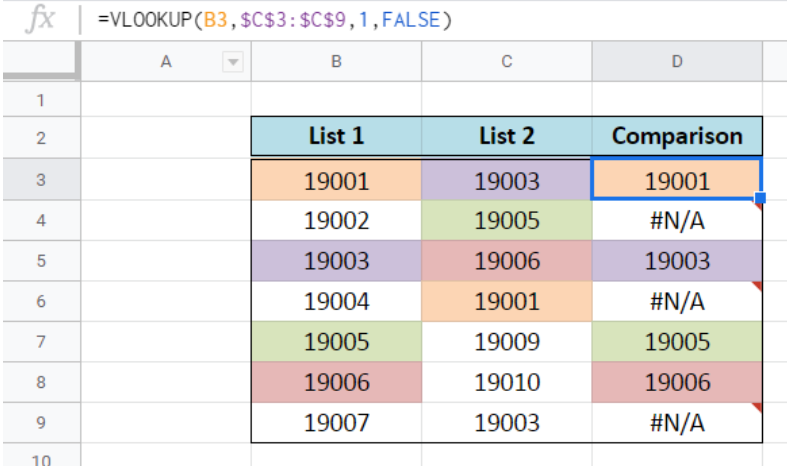Select column C header
Viewport: 787px width, 466px height.
(x=507, y=61)
